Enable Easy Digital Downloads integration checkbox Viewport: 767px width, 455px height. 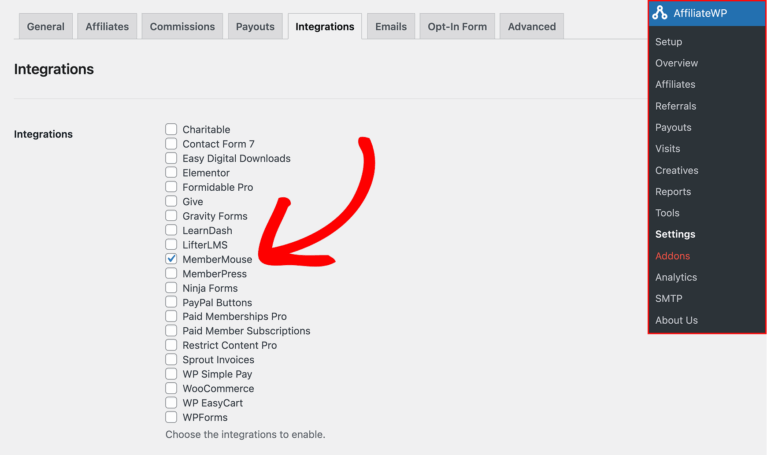[x=171, y=158]
